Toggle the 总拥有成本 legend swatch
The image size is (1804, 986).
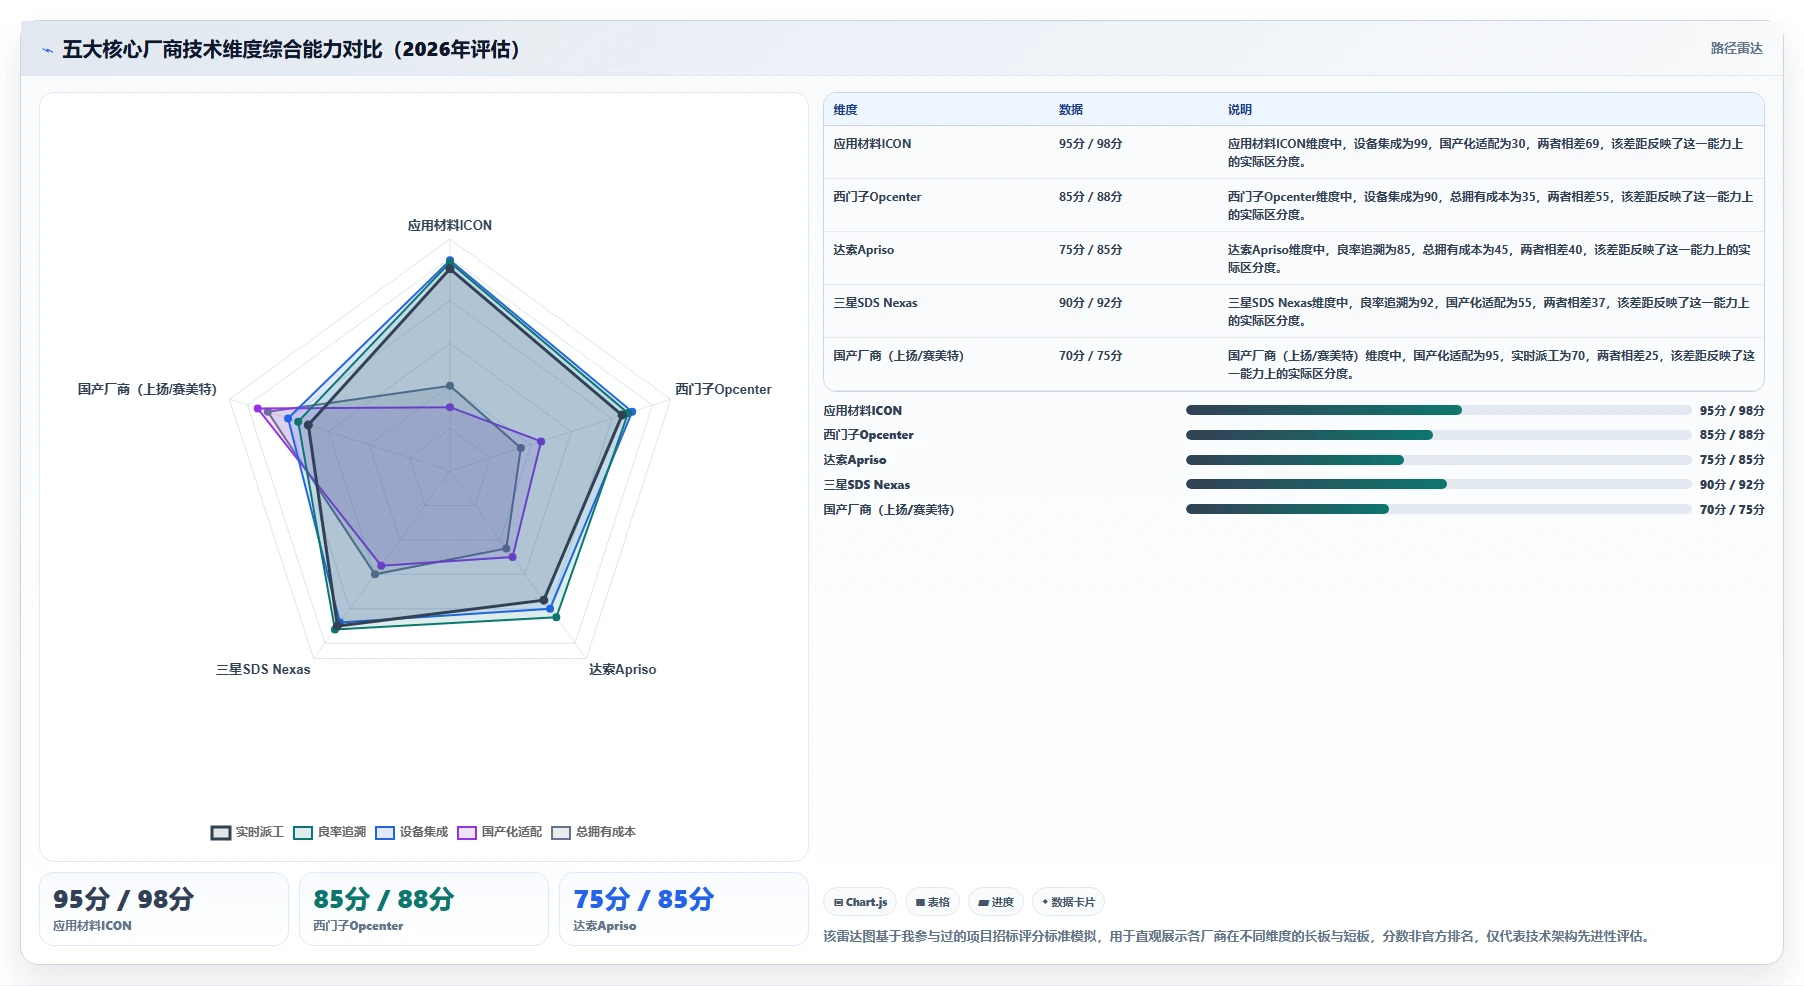pos(561,833)
